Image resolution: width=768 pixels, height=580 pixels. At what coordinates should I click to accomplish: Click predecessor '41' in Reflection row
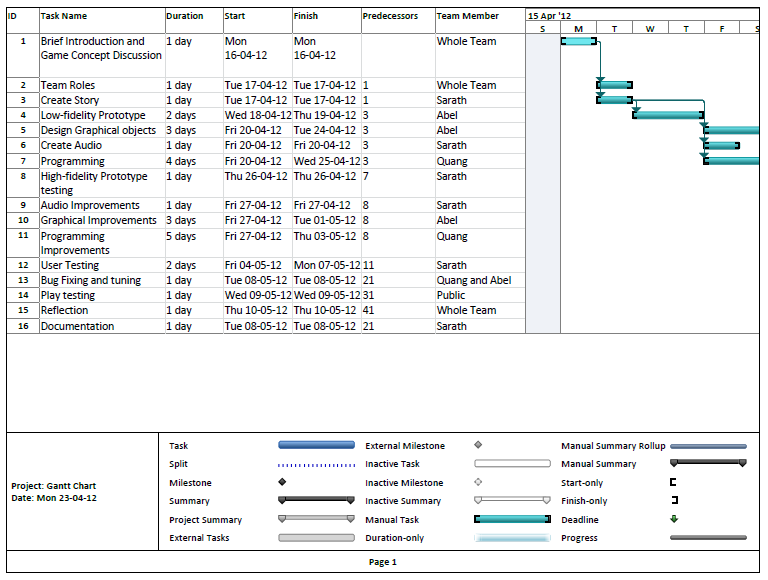click(x=368, y=311)
